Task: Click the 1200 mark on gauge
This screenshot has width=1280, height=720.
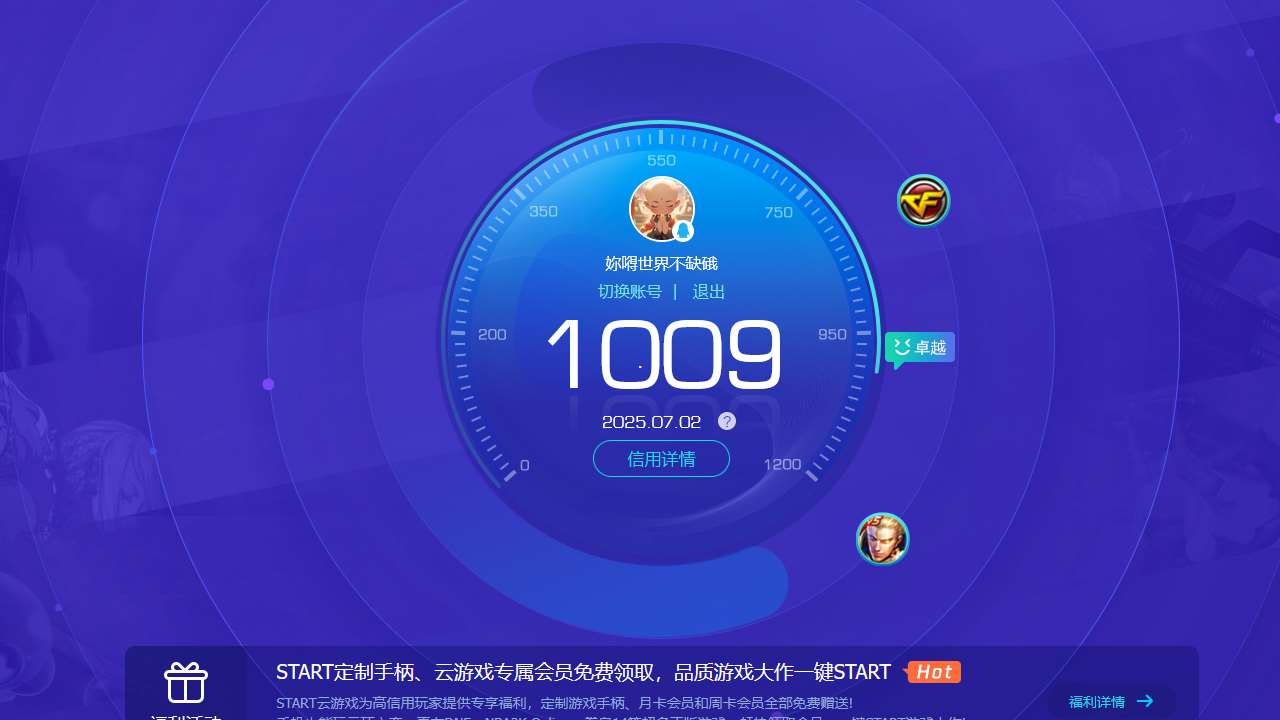Action: click(782, 464)
